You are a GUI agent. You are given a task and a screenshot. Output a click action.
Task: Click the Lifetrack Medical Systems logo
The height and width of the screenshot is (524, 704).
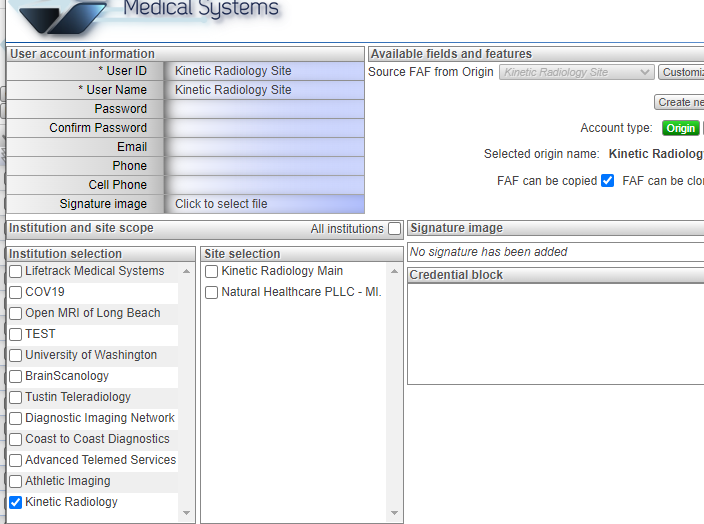tap(148, 17)
